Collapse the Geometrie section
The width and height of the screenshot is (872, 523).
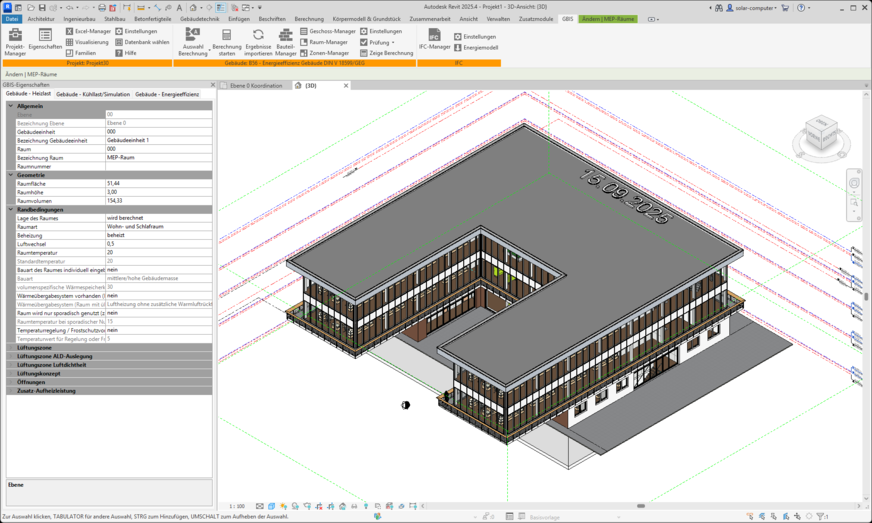pyautogui.click(x=11, y=175)
